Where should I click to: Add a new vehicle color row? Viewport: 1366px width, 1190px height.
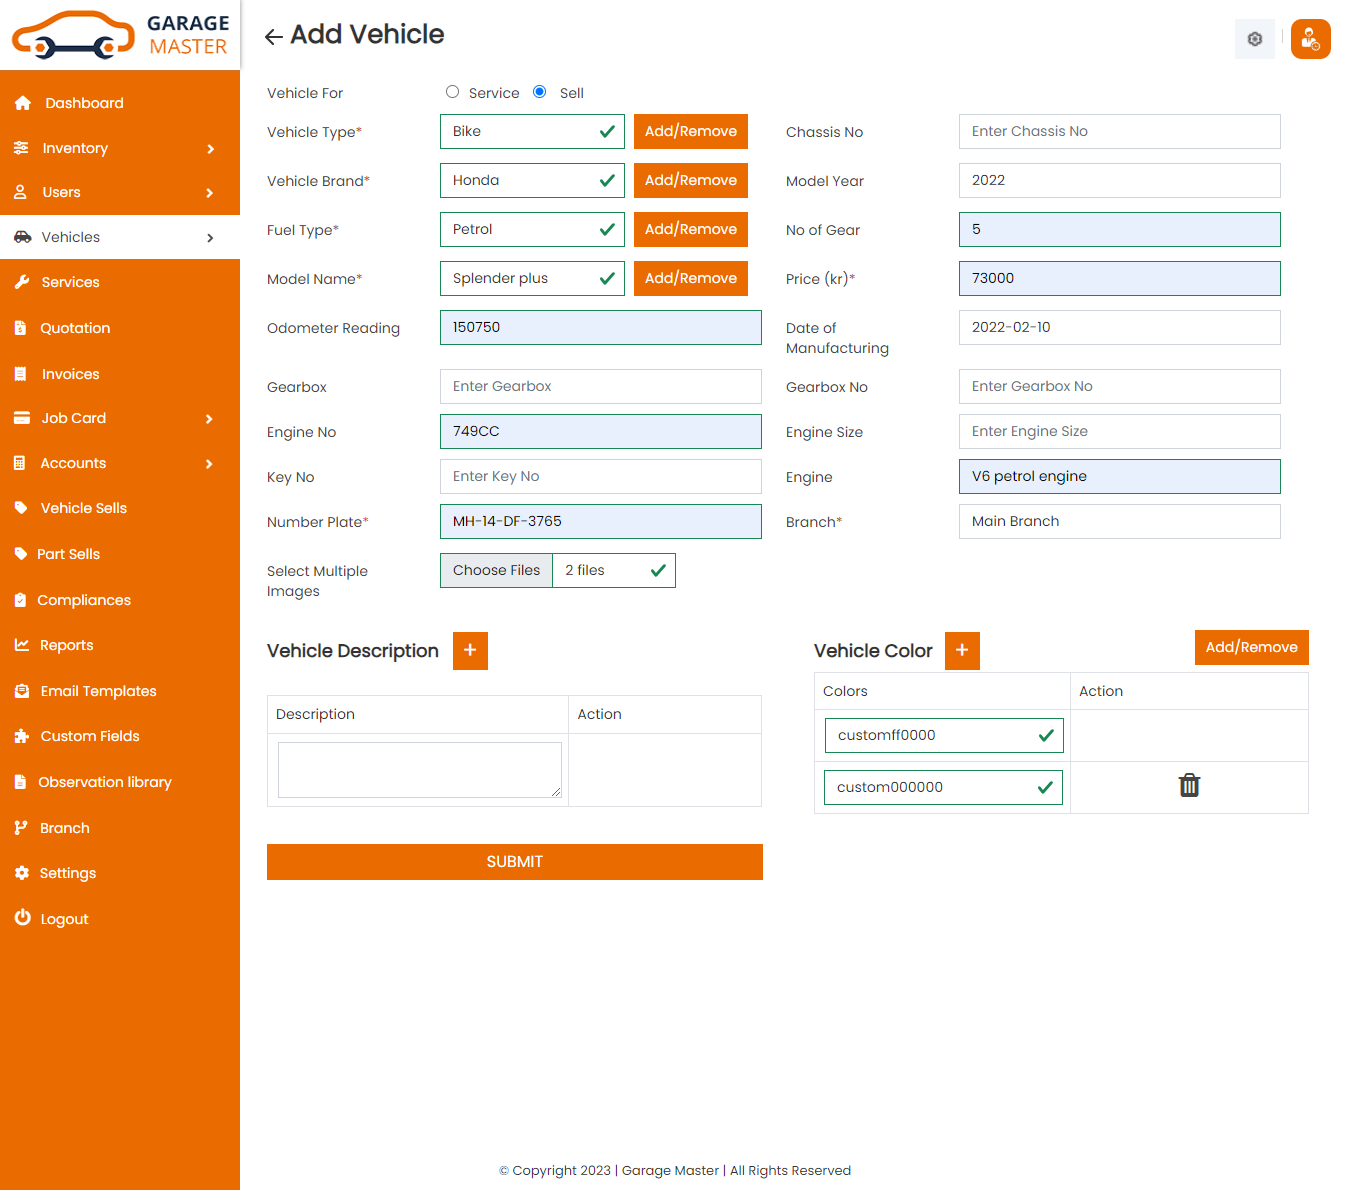pyautogui.click(x=961, y=651)
